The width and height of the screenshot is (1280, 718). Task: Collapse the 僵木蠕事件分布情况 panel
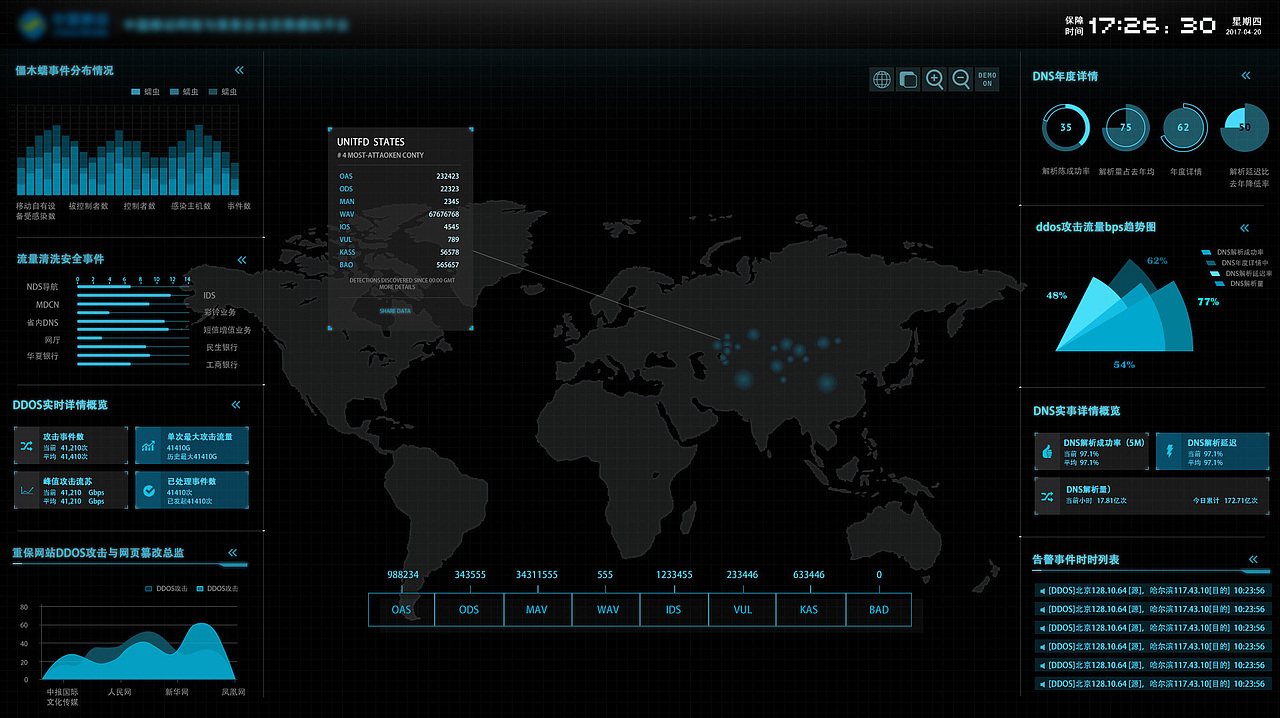(239, 70)
